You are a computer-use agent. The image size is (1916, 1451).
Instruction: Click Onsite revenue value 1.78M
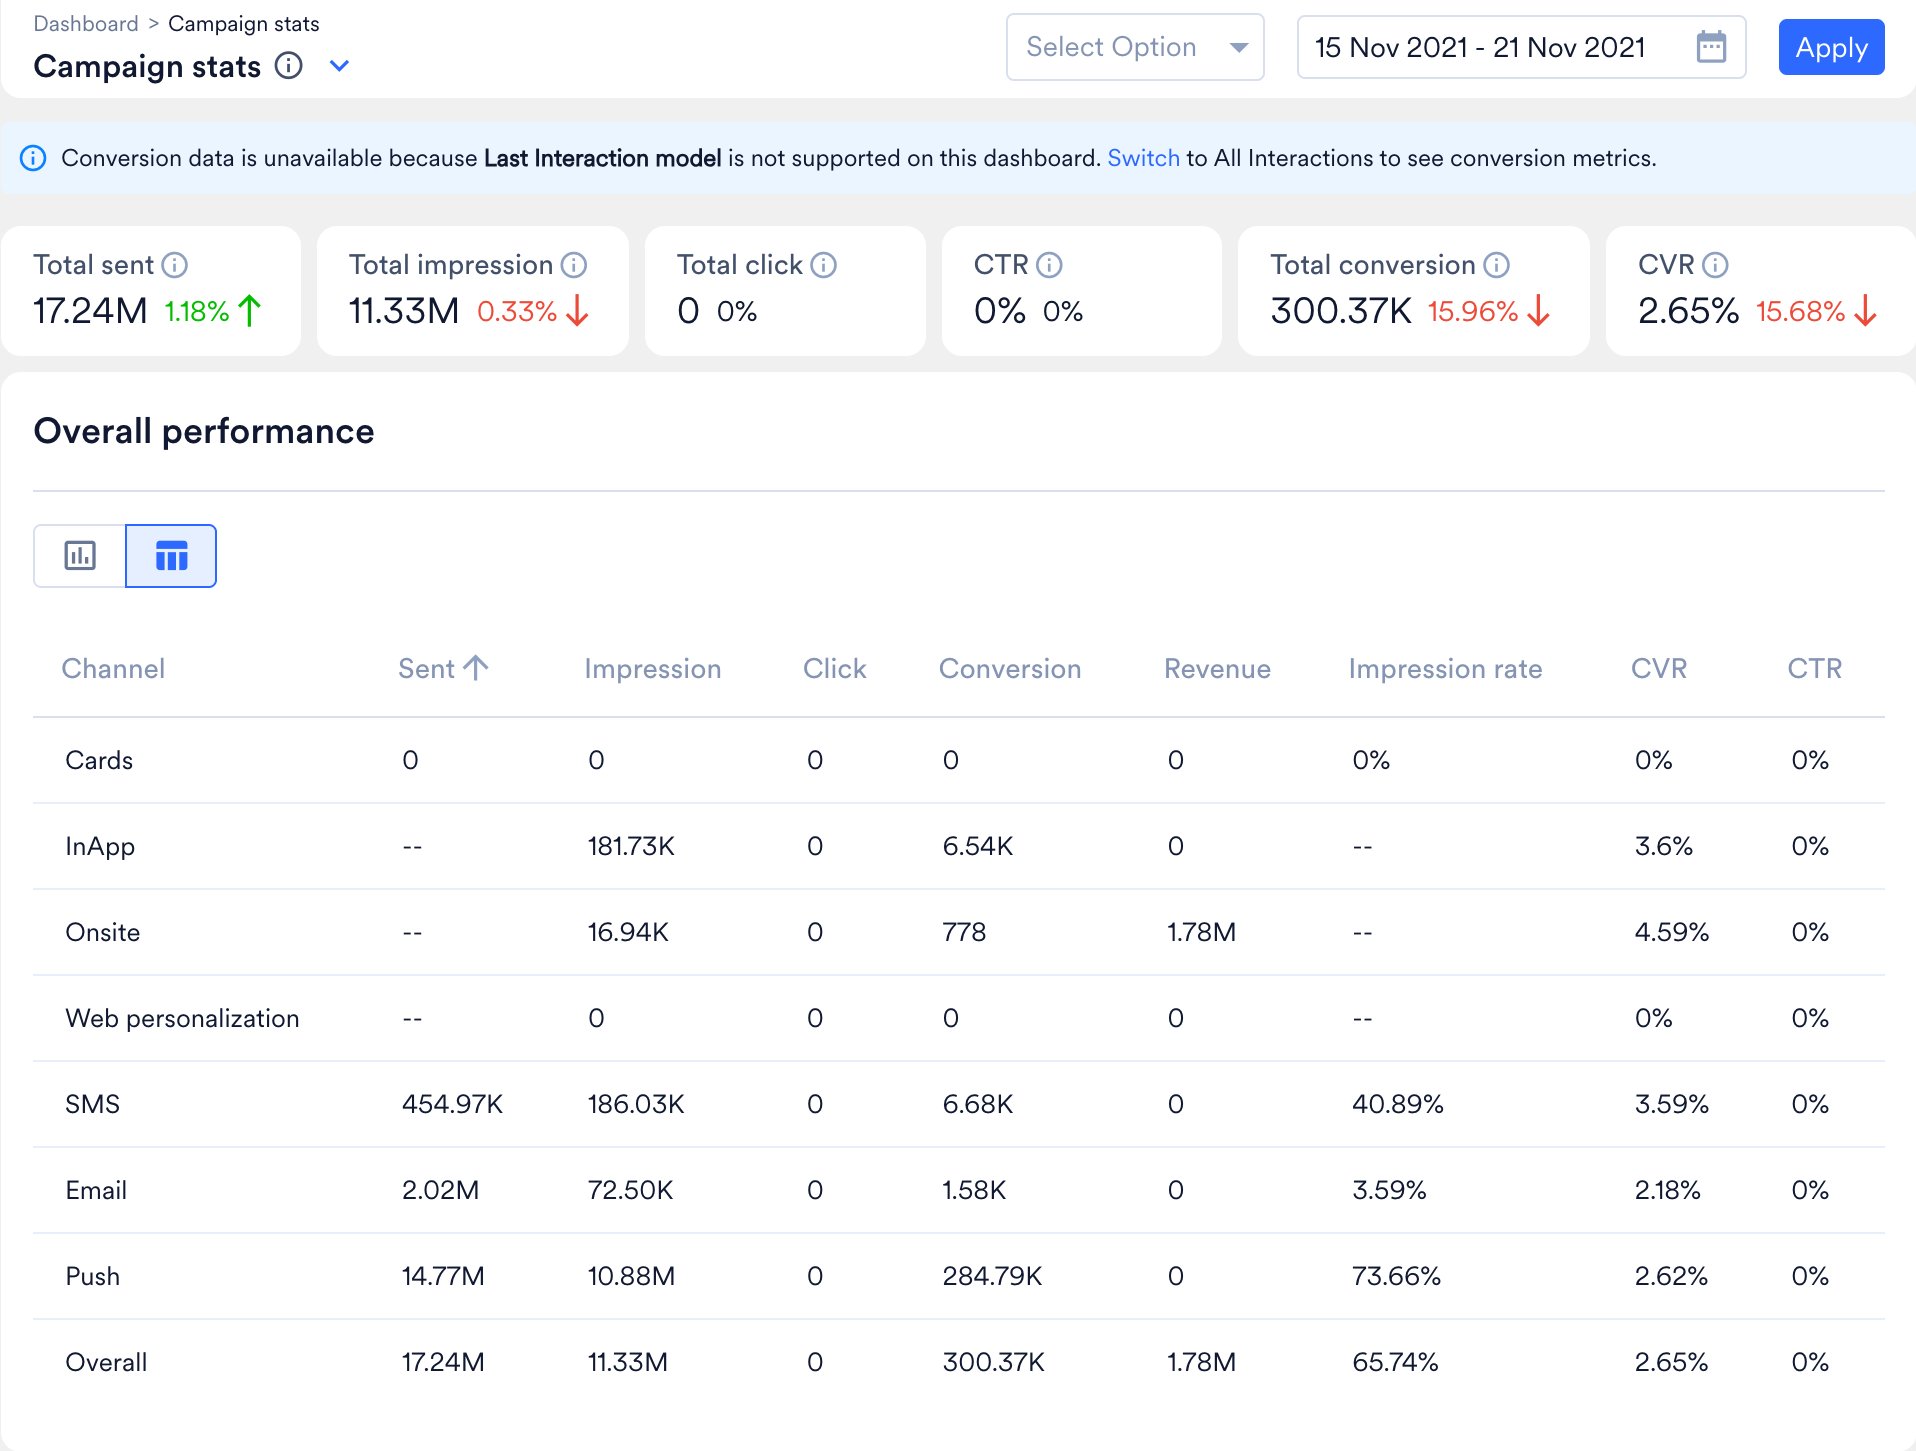[1201, 932]
